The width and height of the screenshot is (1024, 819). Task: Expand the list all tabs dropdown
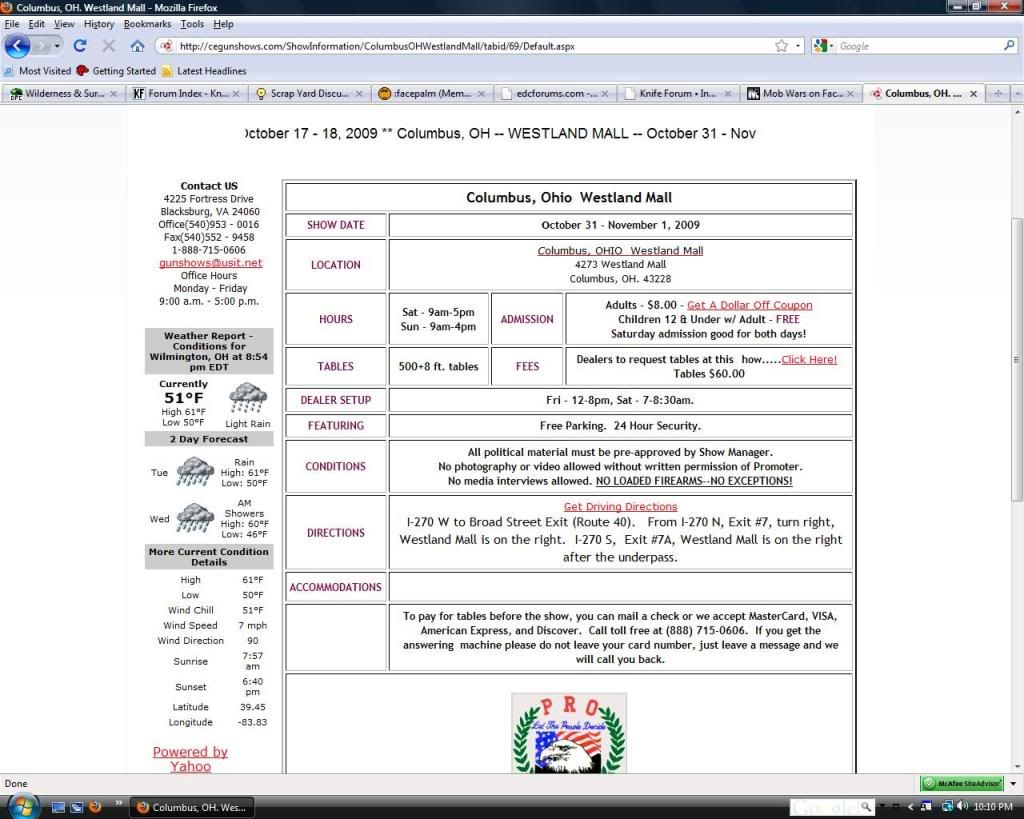[1015, 93]
